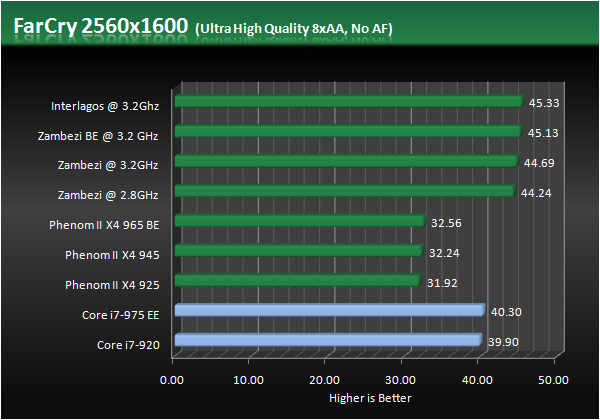
Task: Click the green Interlagos bar
Action: tap(349, 101)
